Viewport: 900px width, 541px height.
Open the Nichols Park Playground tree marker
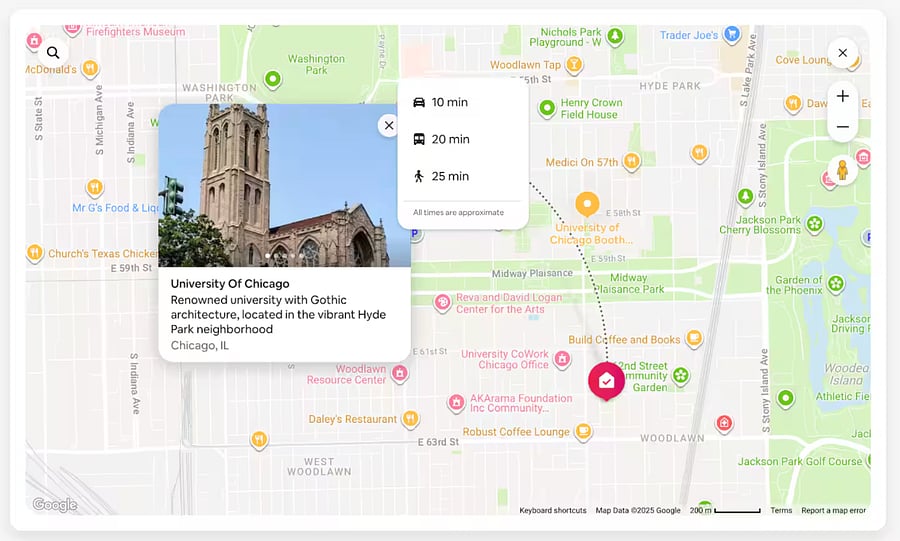pyautogui.click(x=615, y=36)
